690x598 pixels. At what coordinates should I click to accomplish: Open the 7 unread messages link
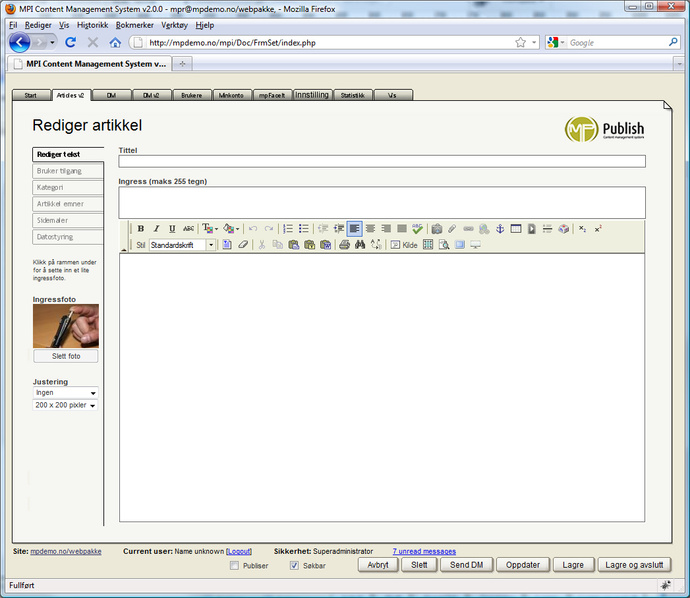[x=424, y=551]
